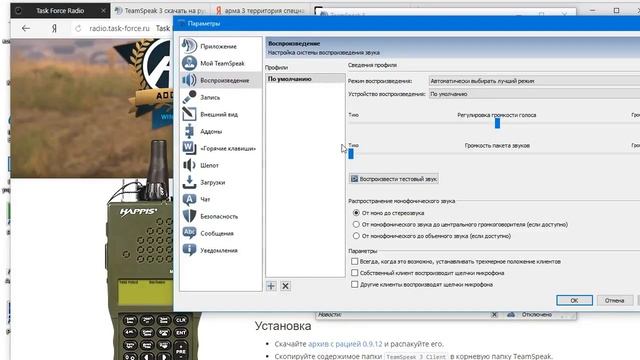This screenshot has height=360, width=640.
Task: Switch to the Task Force Radio tab
Action: coord(60,11)
